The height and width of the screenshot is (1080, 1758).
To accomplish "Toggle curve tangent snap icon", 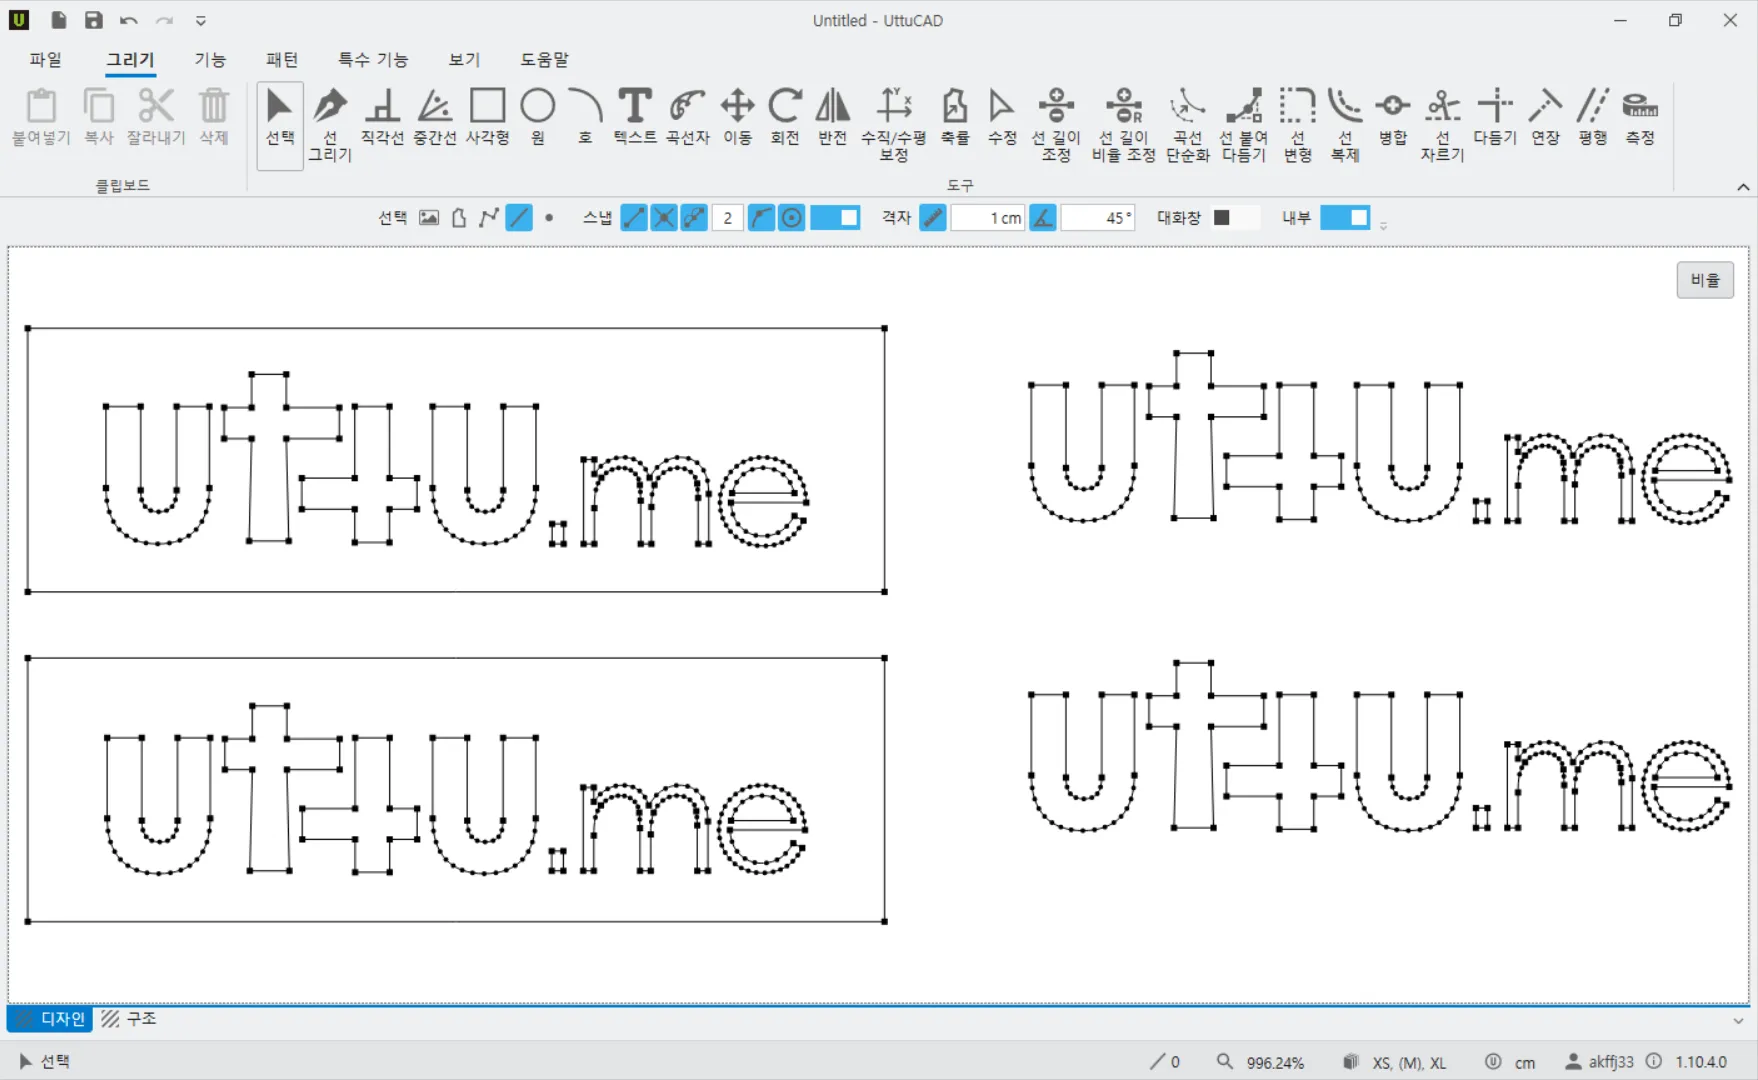I will pyautogui.click(x=761, y=217).
